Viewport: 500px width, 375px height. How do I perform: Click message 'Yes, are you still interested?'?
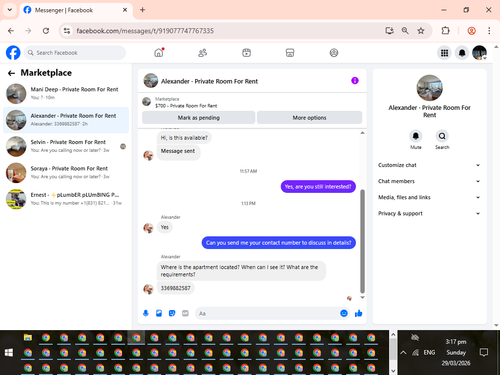318,187
